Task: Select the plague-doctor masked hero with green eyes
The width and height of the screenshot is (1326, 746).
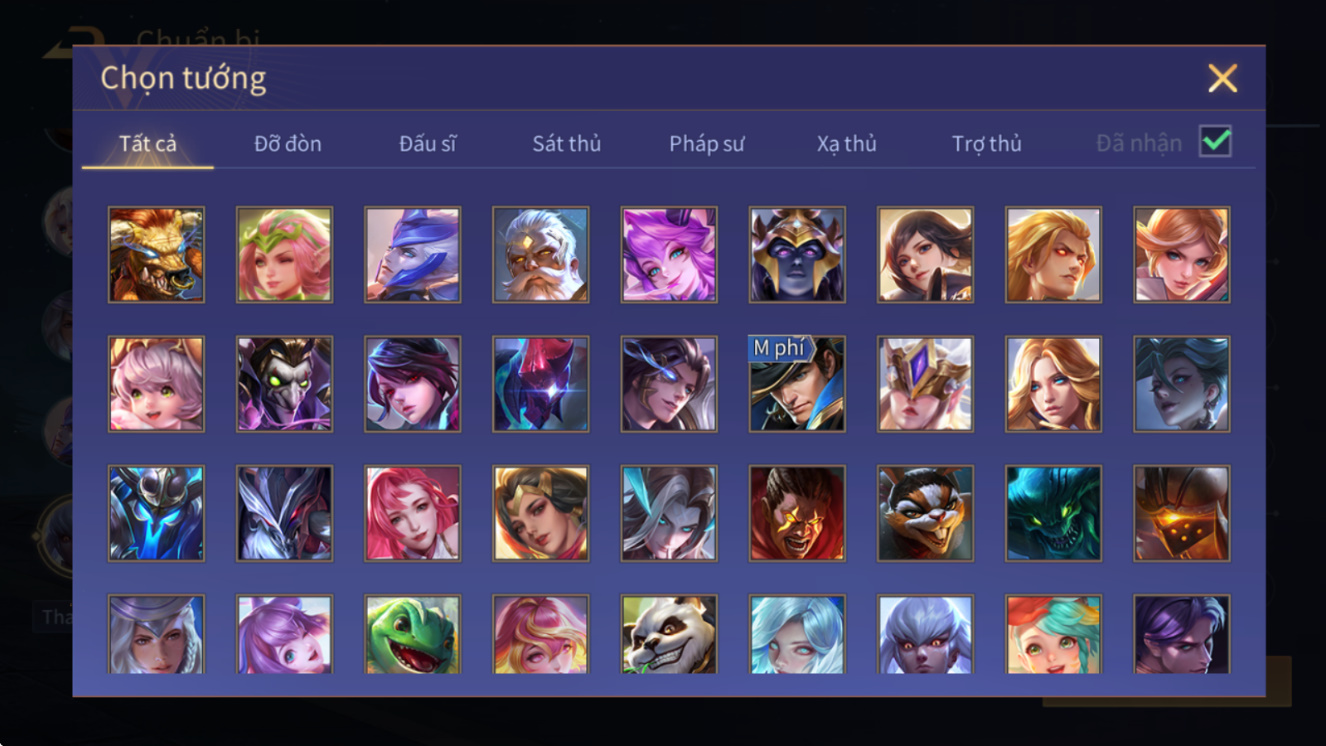Action: 285,384
